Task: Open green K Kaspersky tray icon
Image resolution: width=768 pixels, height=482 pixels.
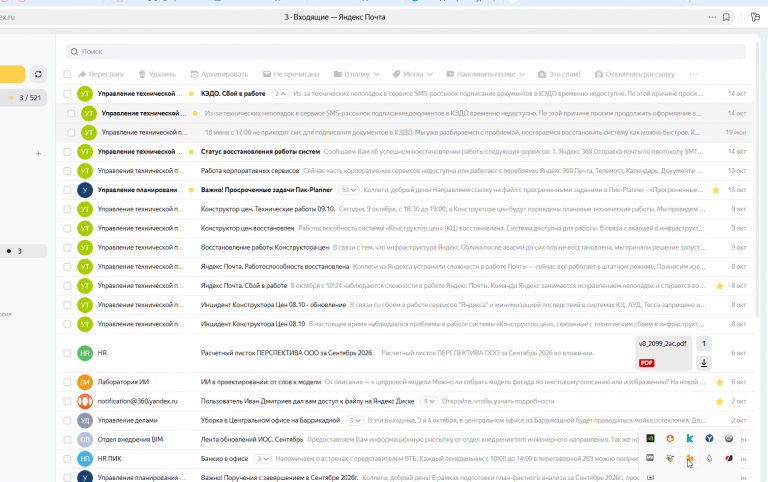Action: 690,438
